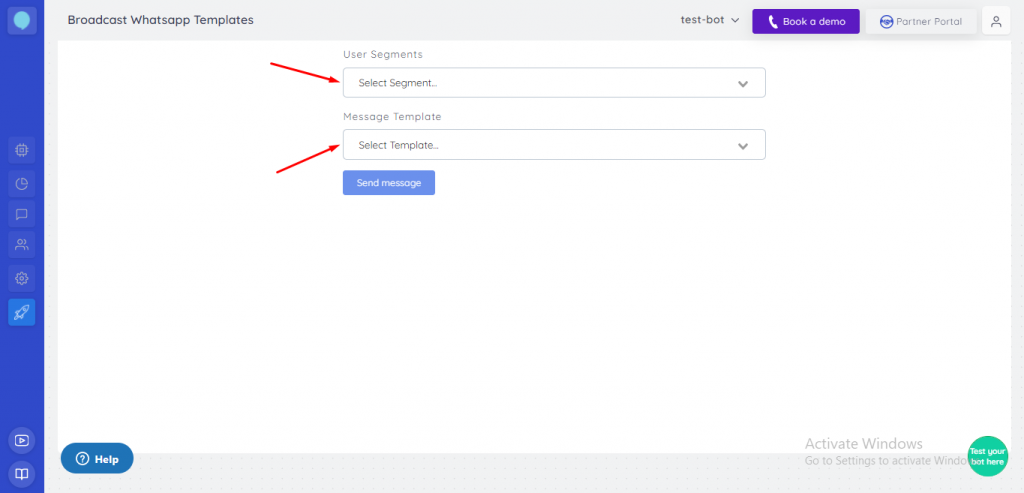Open the pie chart analytics sidebar icon
This screenshot has height=493, width=1024.
pyautogui.click(x=22, y=184)
